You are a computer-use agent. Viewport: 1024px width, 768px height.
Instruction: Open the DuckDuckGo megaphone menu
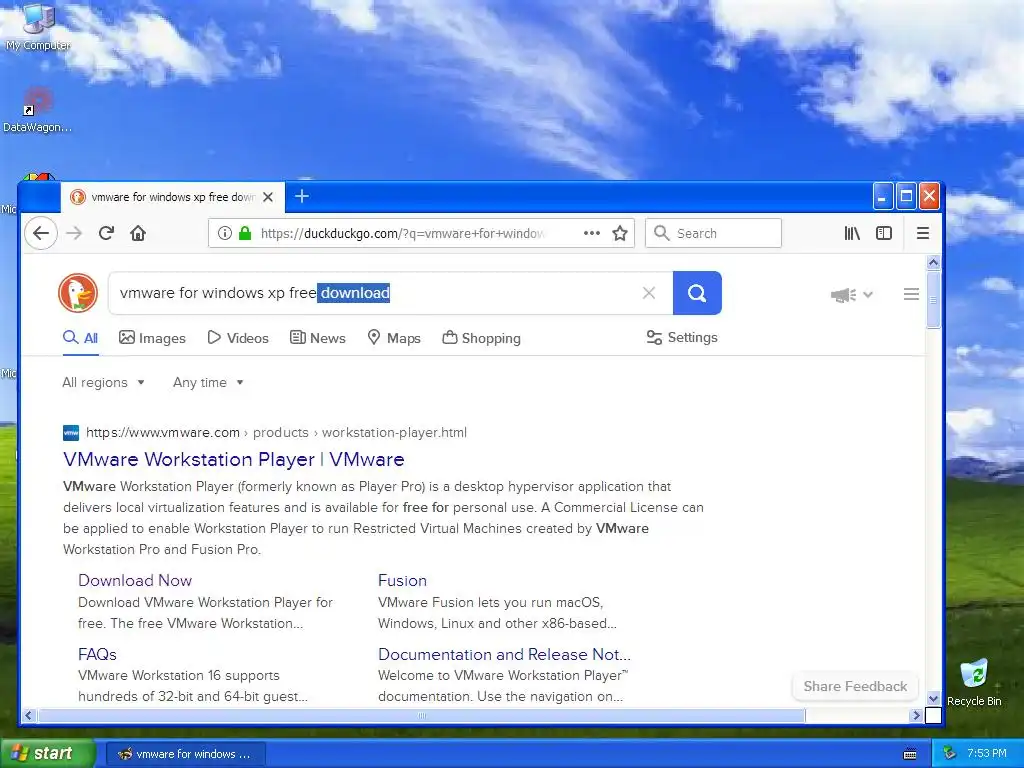click(x=852, y=295)
